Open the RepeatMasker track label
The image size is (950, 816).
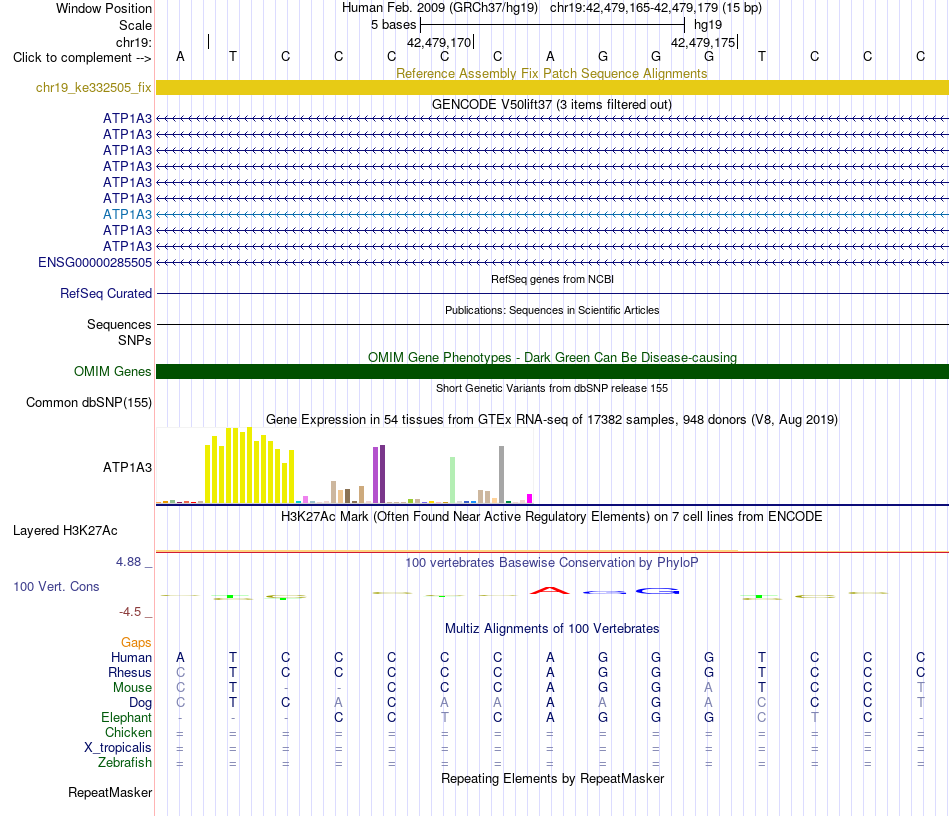point(110,792)
